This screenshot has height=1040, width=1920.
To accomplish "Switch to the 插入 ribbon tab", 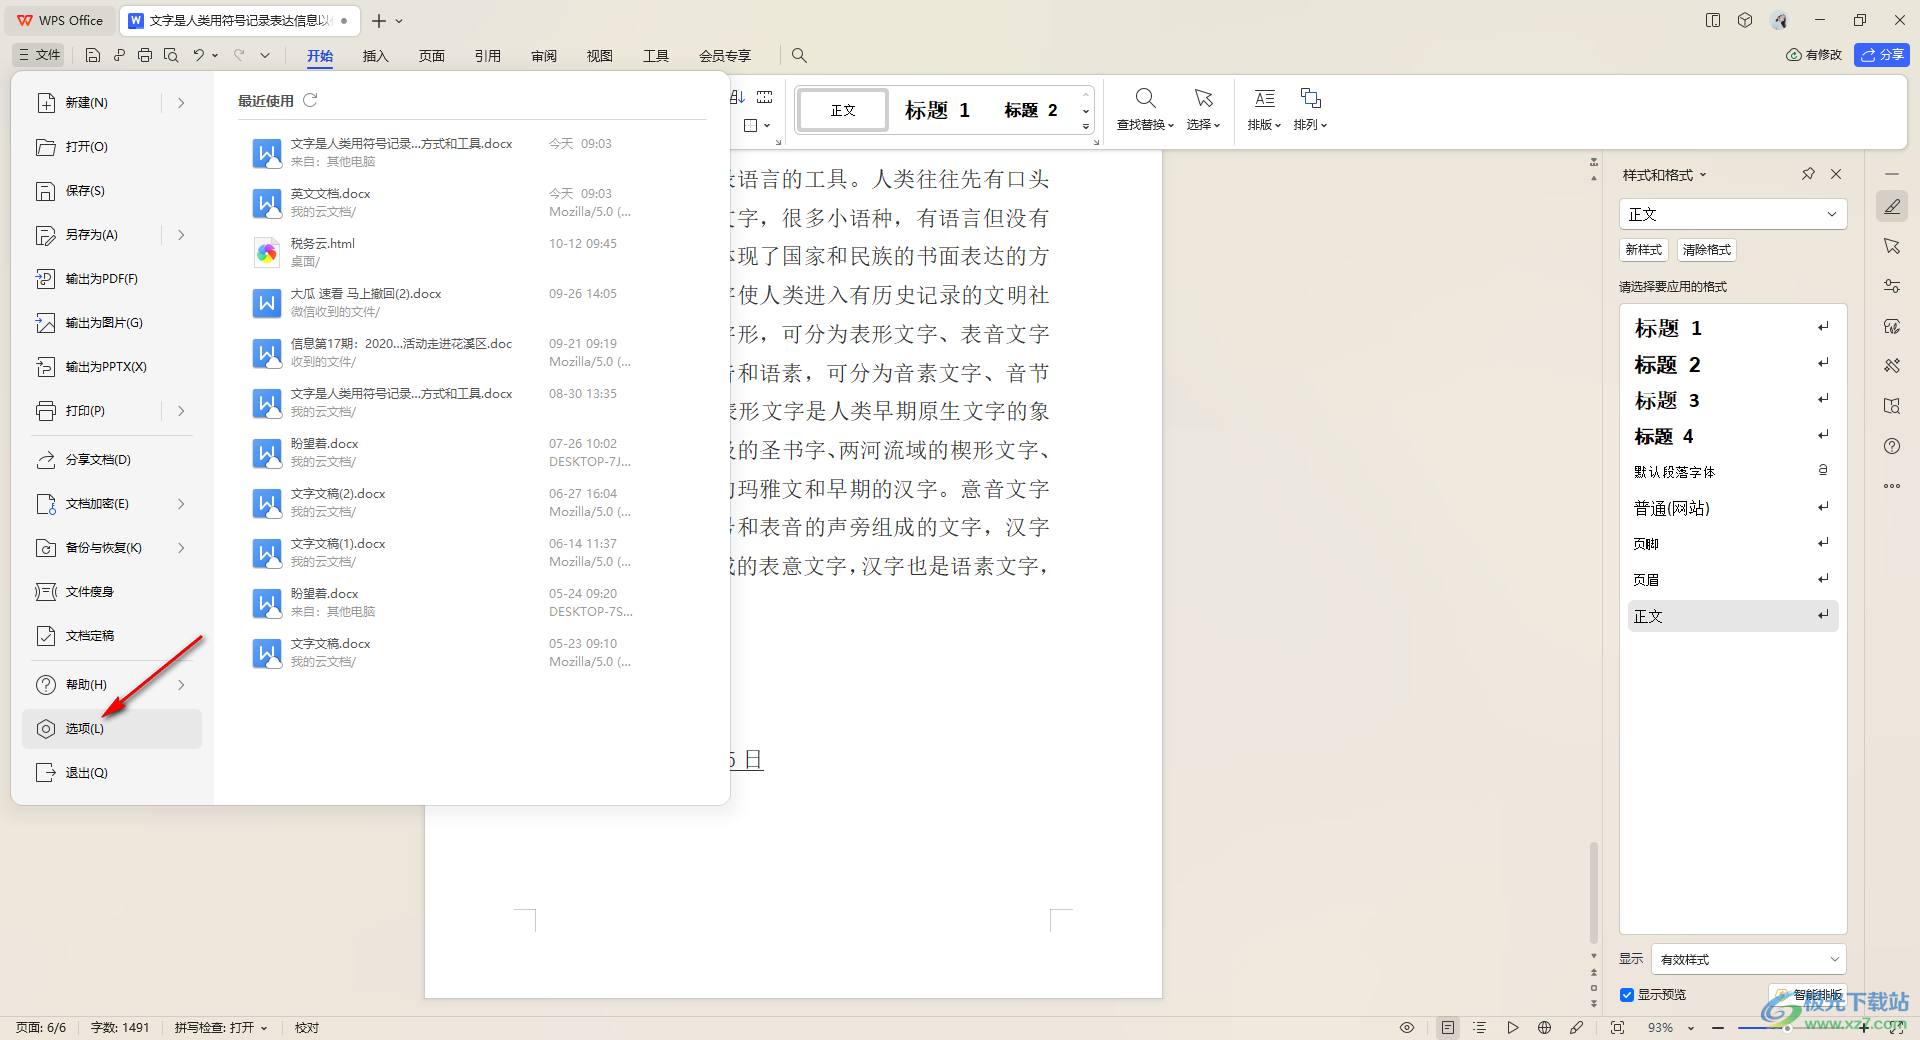I will 375,56.
